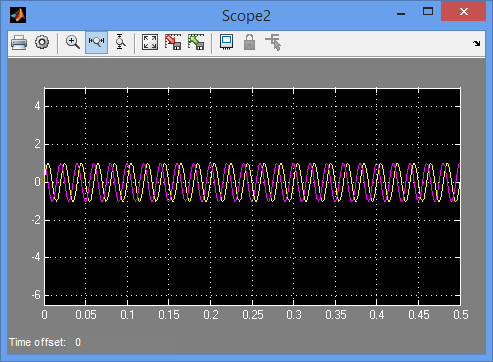Click the y-axis label -4
Viewport: 493px width, 362px height.
pyautogui.click(x=36, y=257)
